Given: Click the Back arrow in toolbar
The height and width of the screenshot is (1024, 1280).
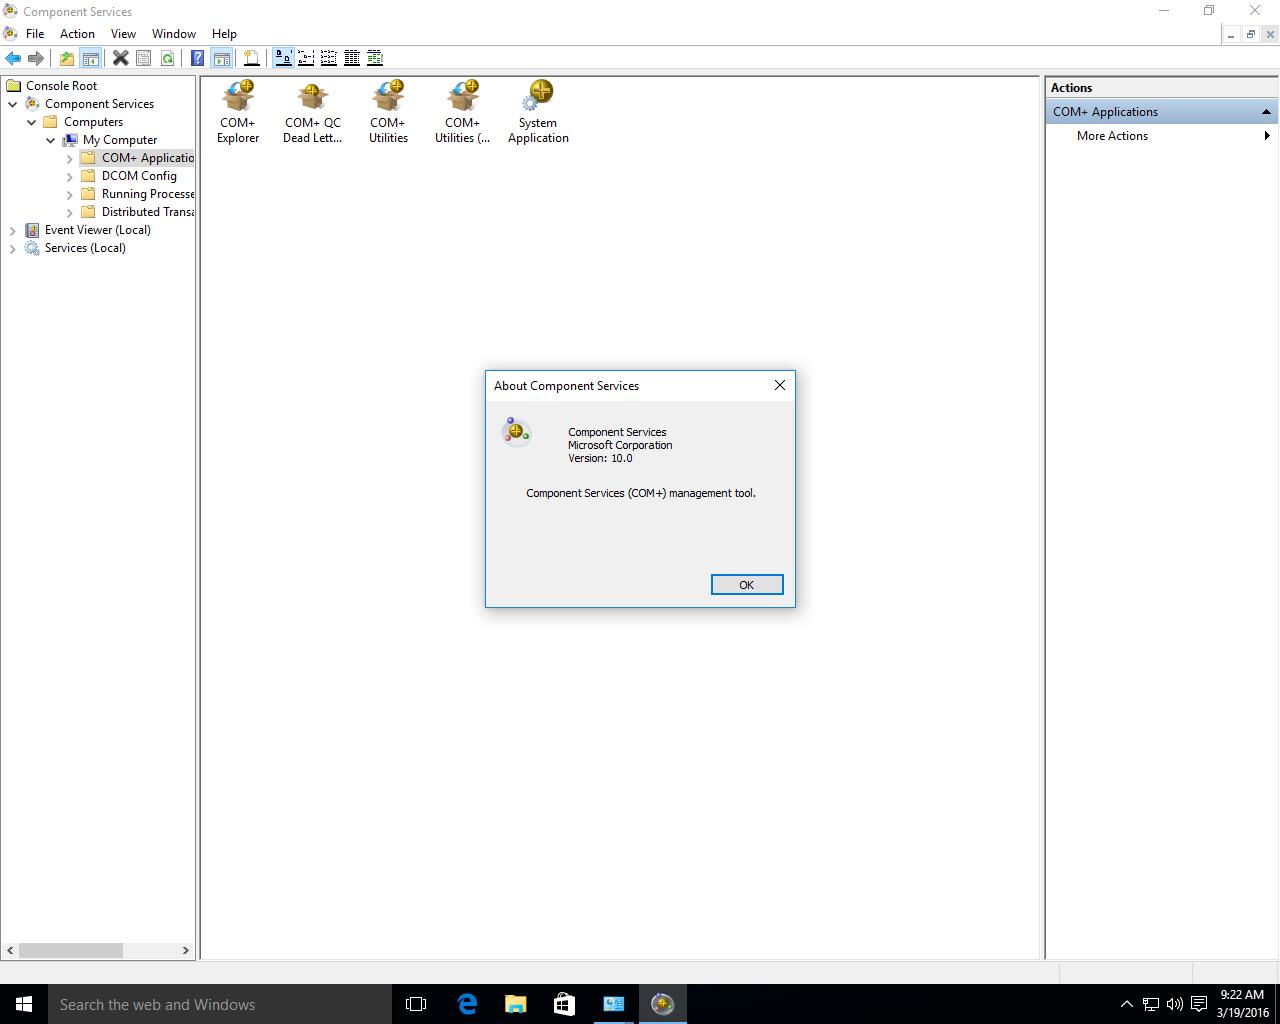Looking at the screenshot, I should pos(13,58).
